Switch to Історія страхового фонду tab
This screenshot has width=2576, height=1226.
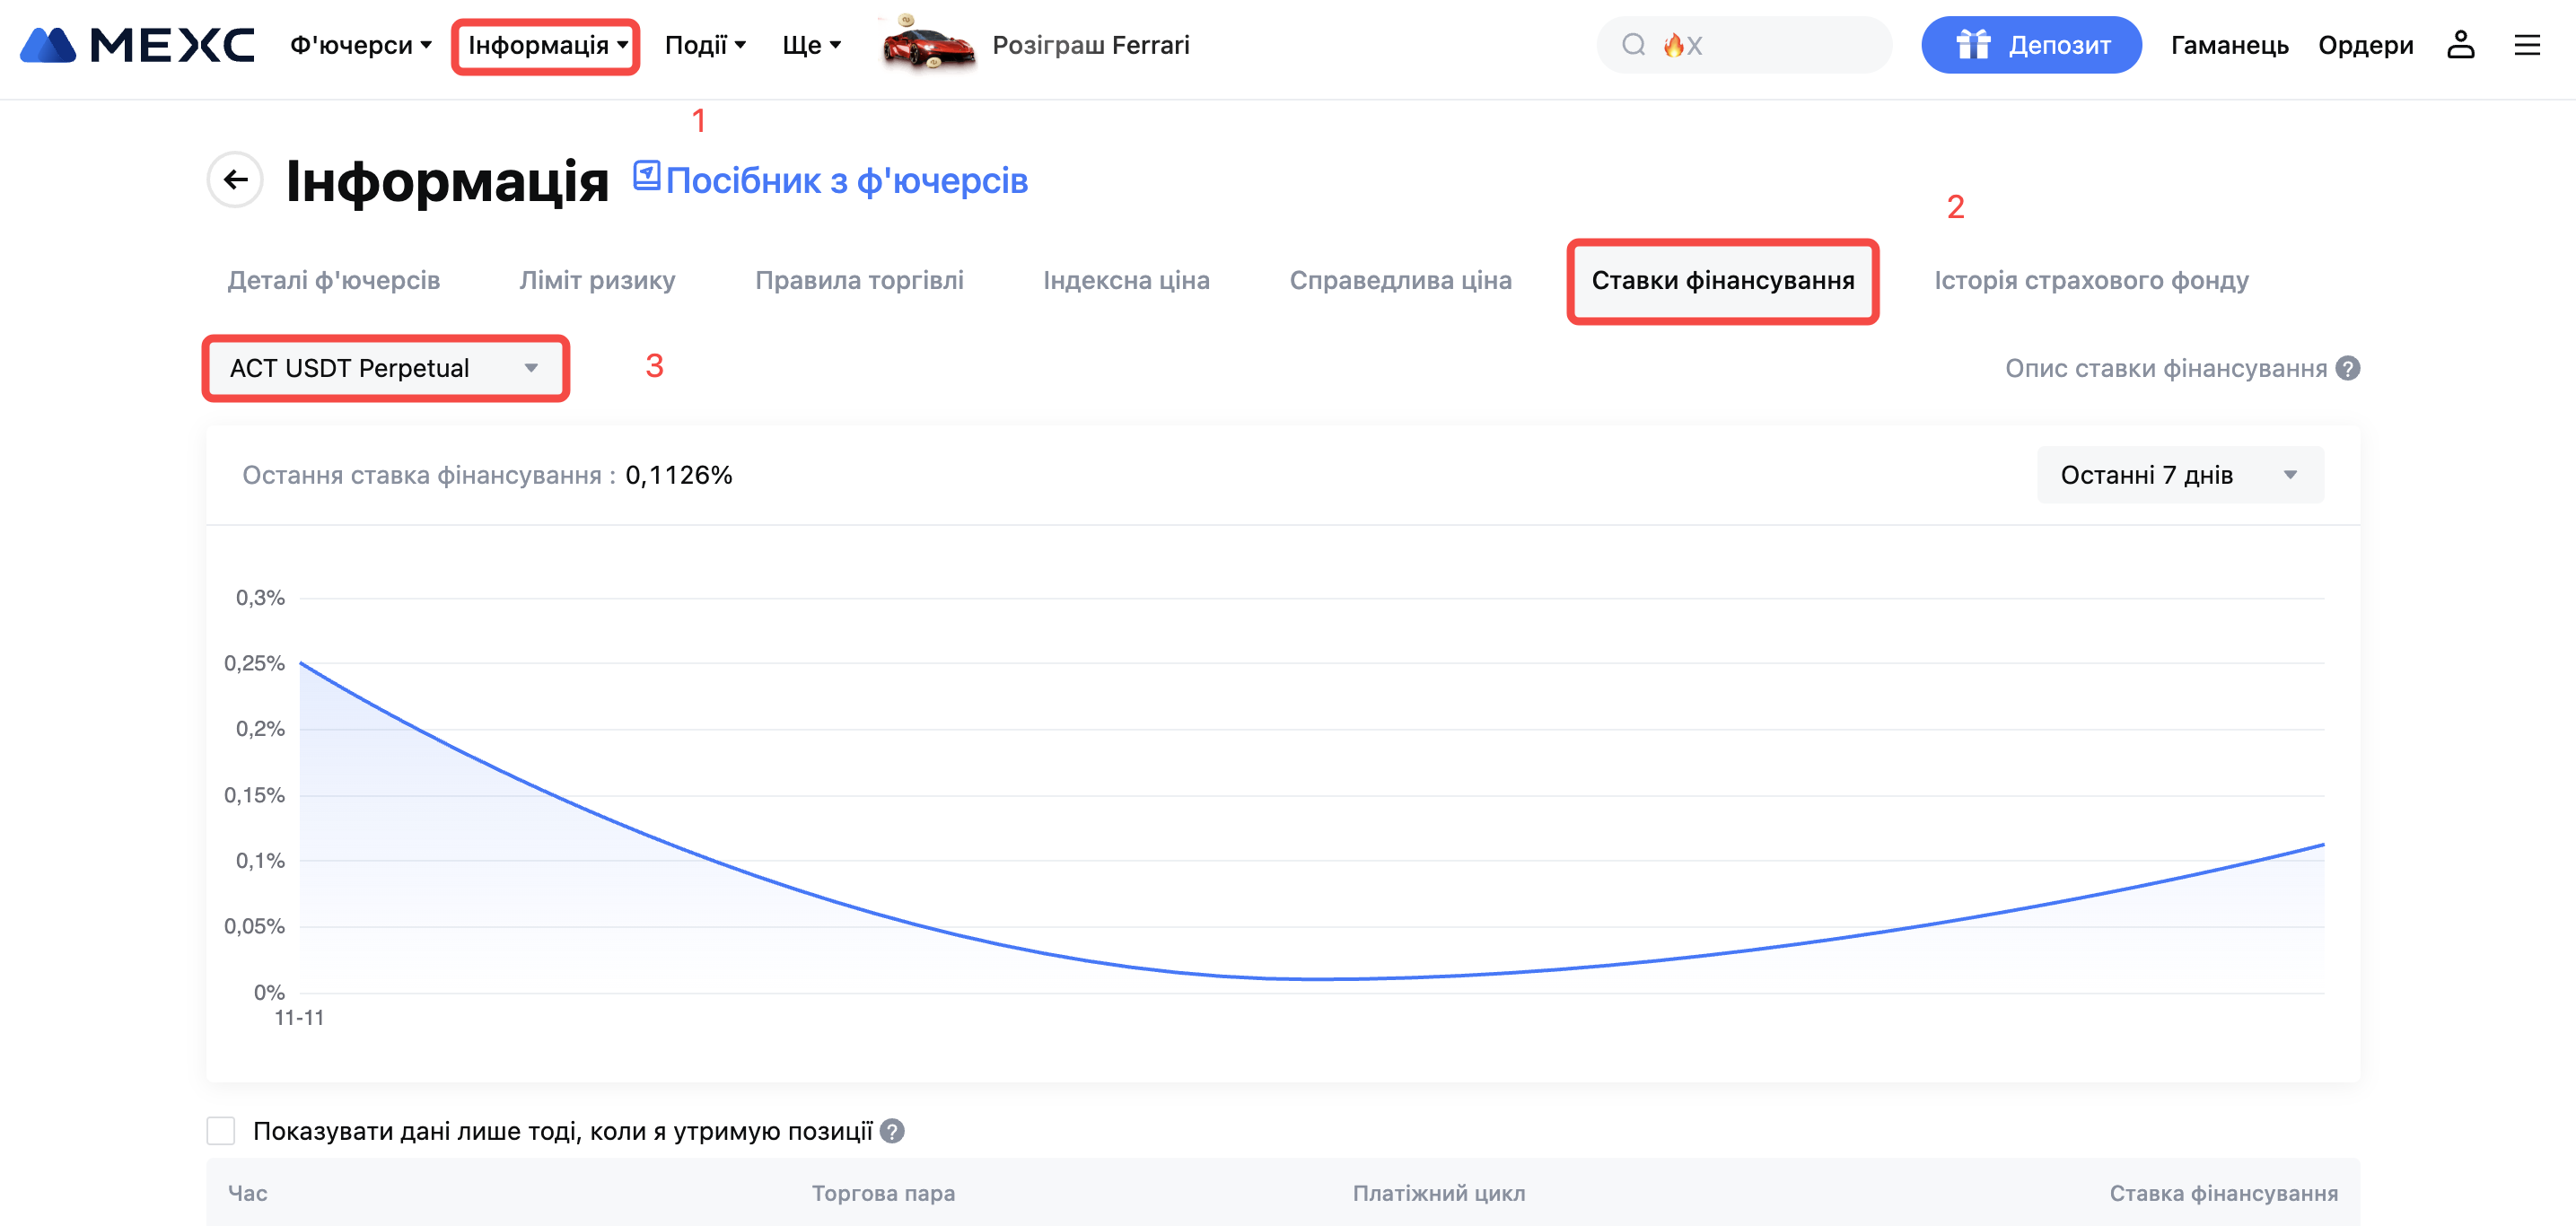click(2090, 281)
